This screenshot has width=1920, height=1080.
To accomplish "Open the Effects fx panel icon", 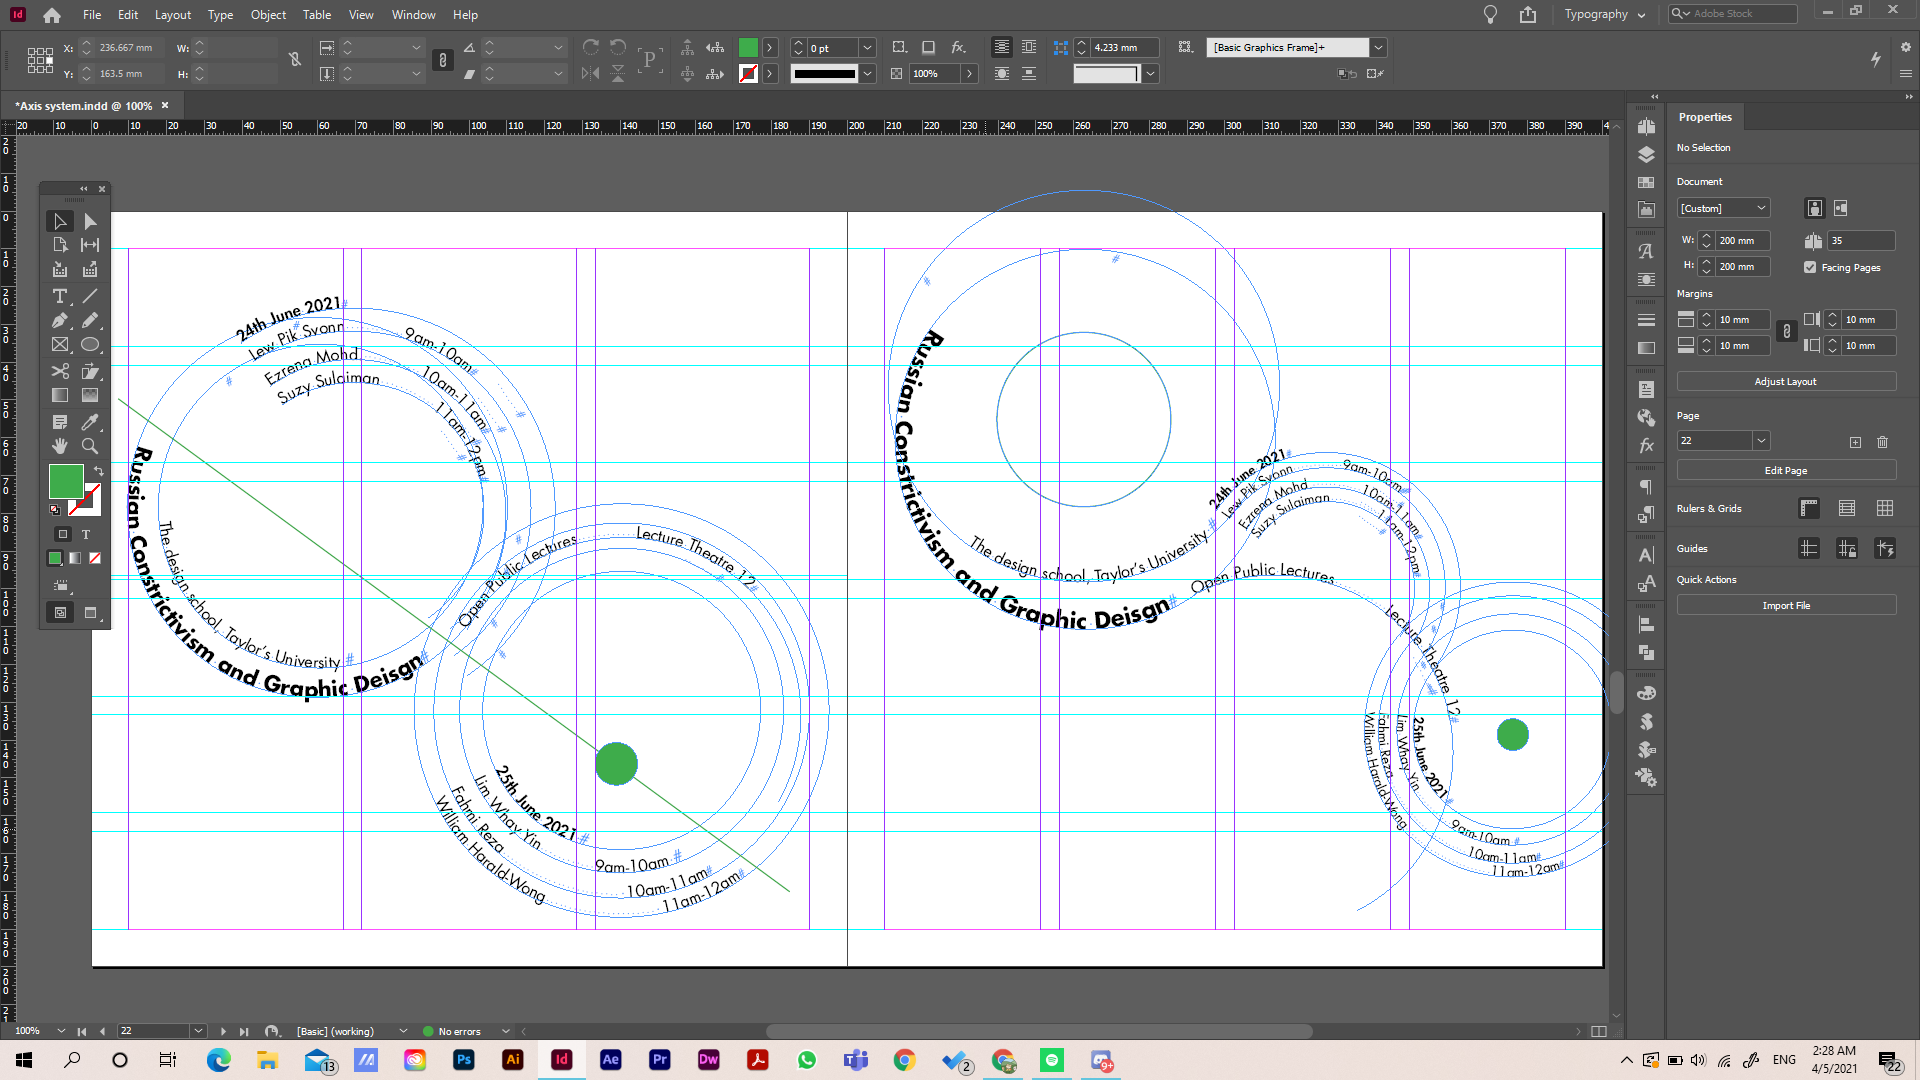I will pyautogui.click(x=1645, y=446).
